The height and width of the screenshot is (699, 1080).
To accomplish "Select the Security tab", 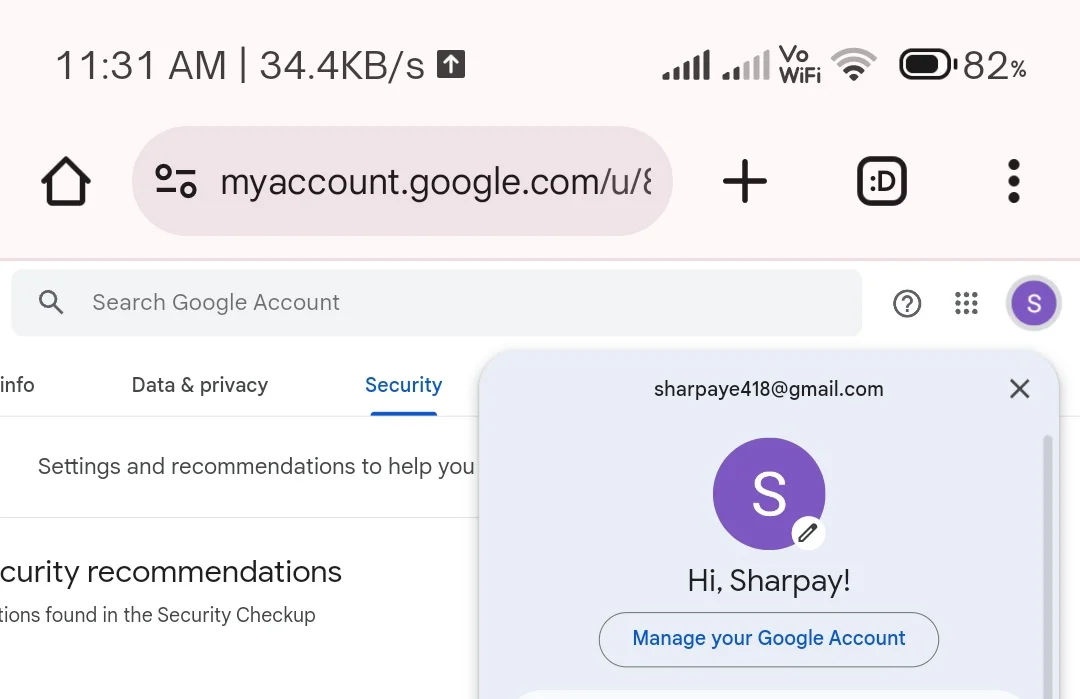I will point(404,385).
